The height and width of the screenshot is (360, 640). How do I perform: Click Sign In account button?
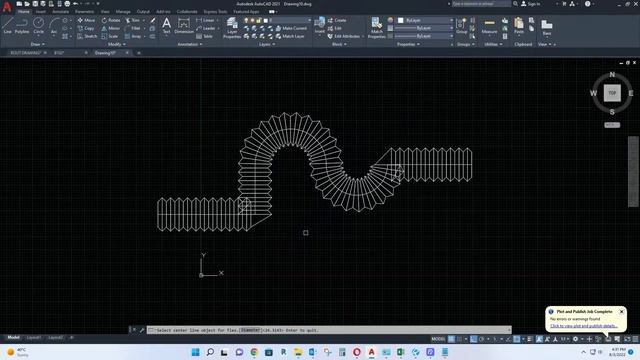[531, 4]
